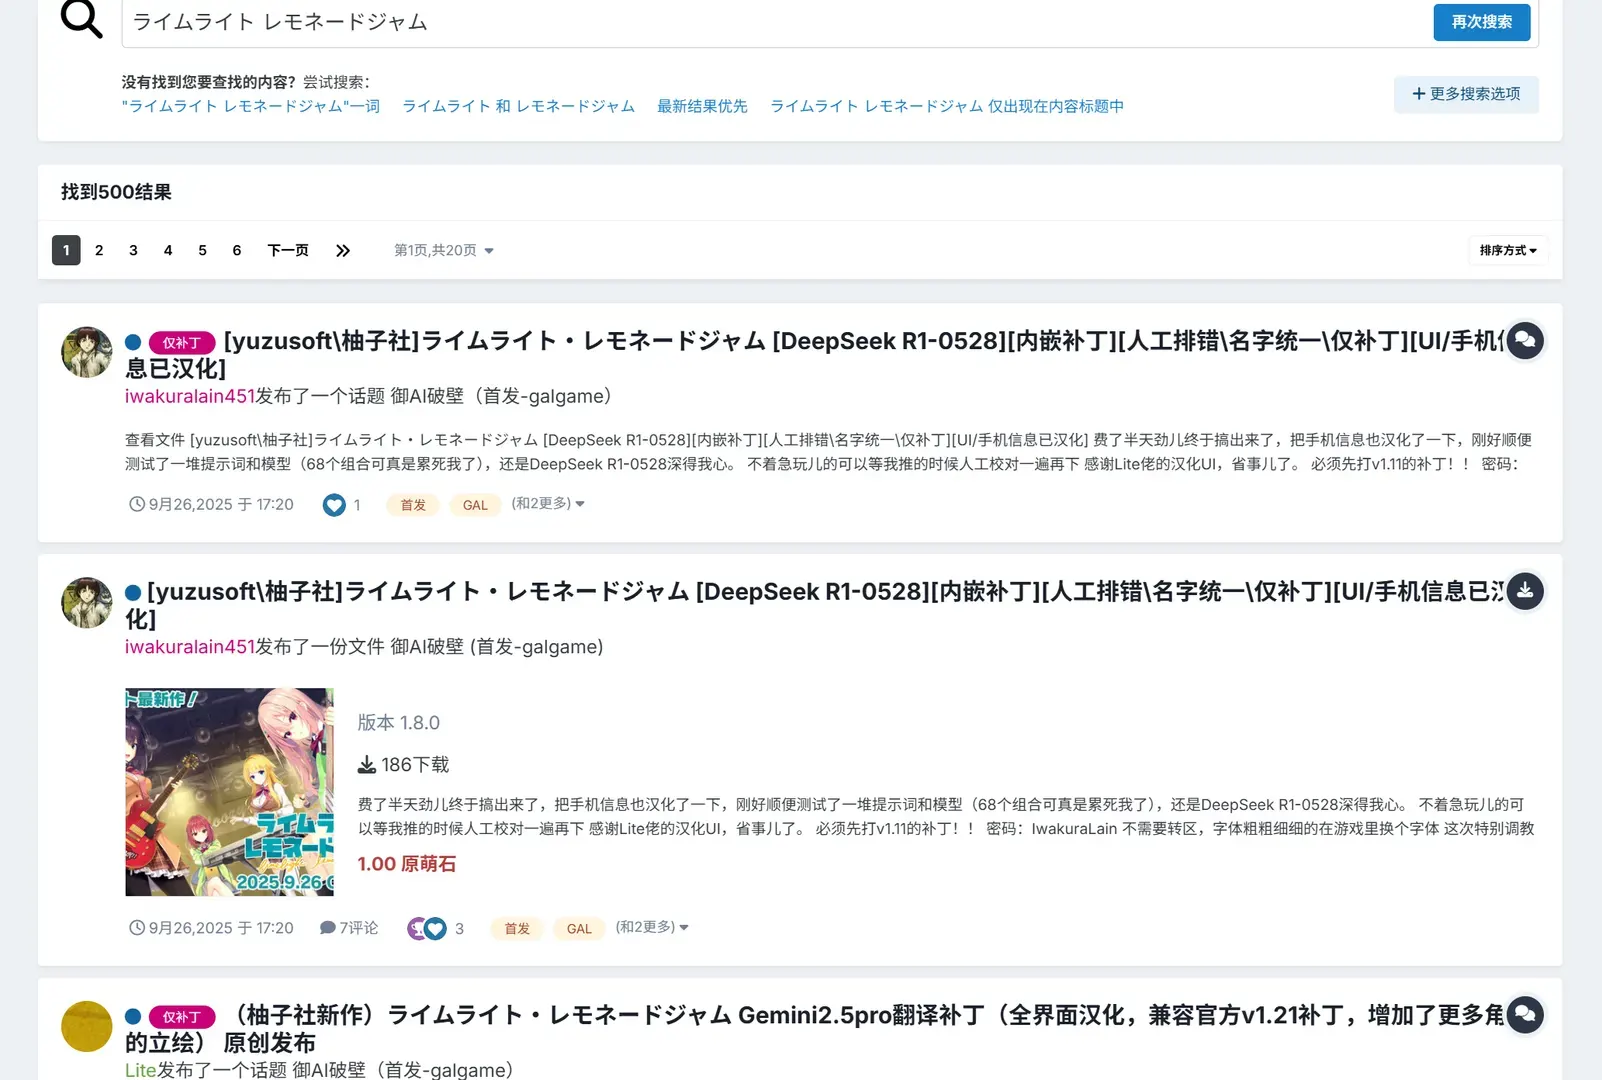
Task: Go to page 6 of results
Action: click(237, 250)
